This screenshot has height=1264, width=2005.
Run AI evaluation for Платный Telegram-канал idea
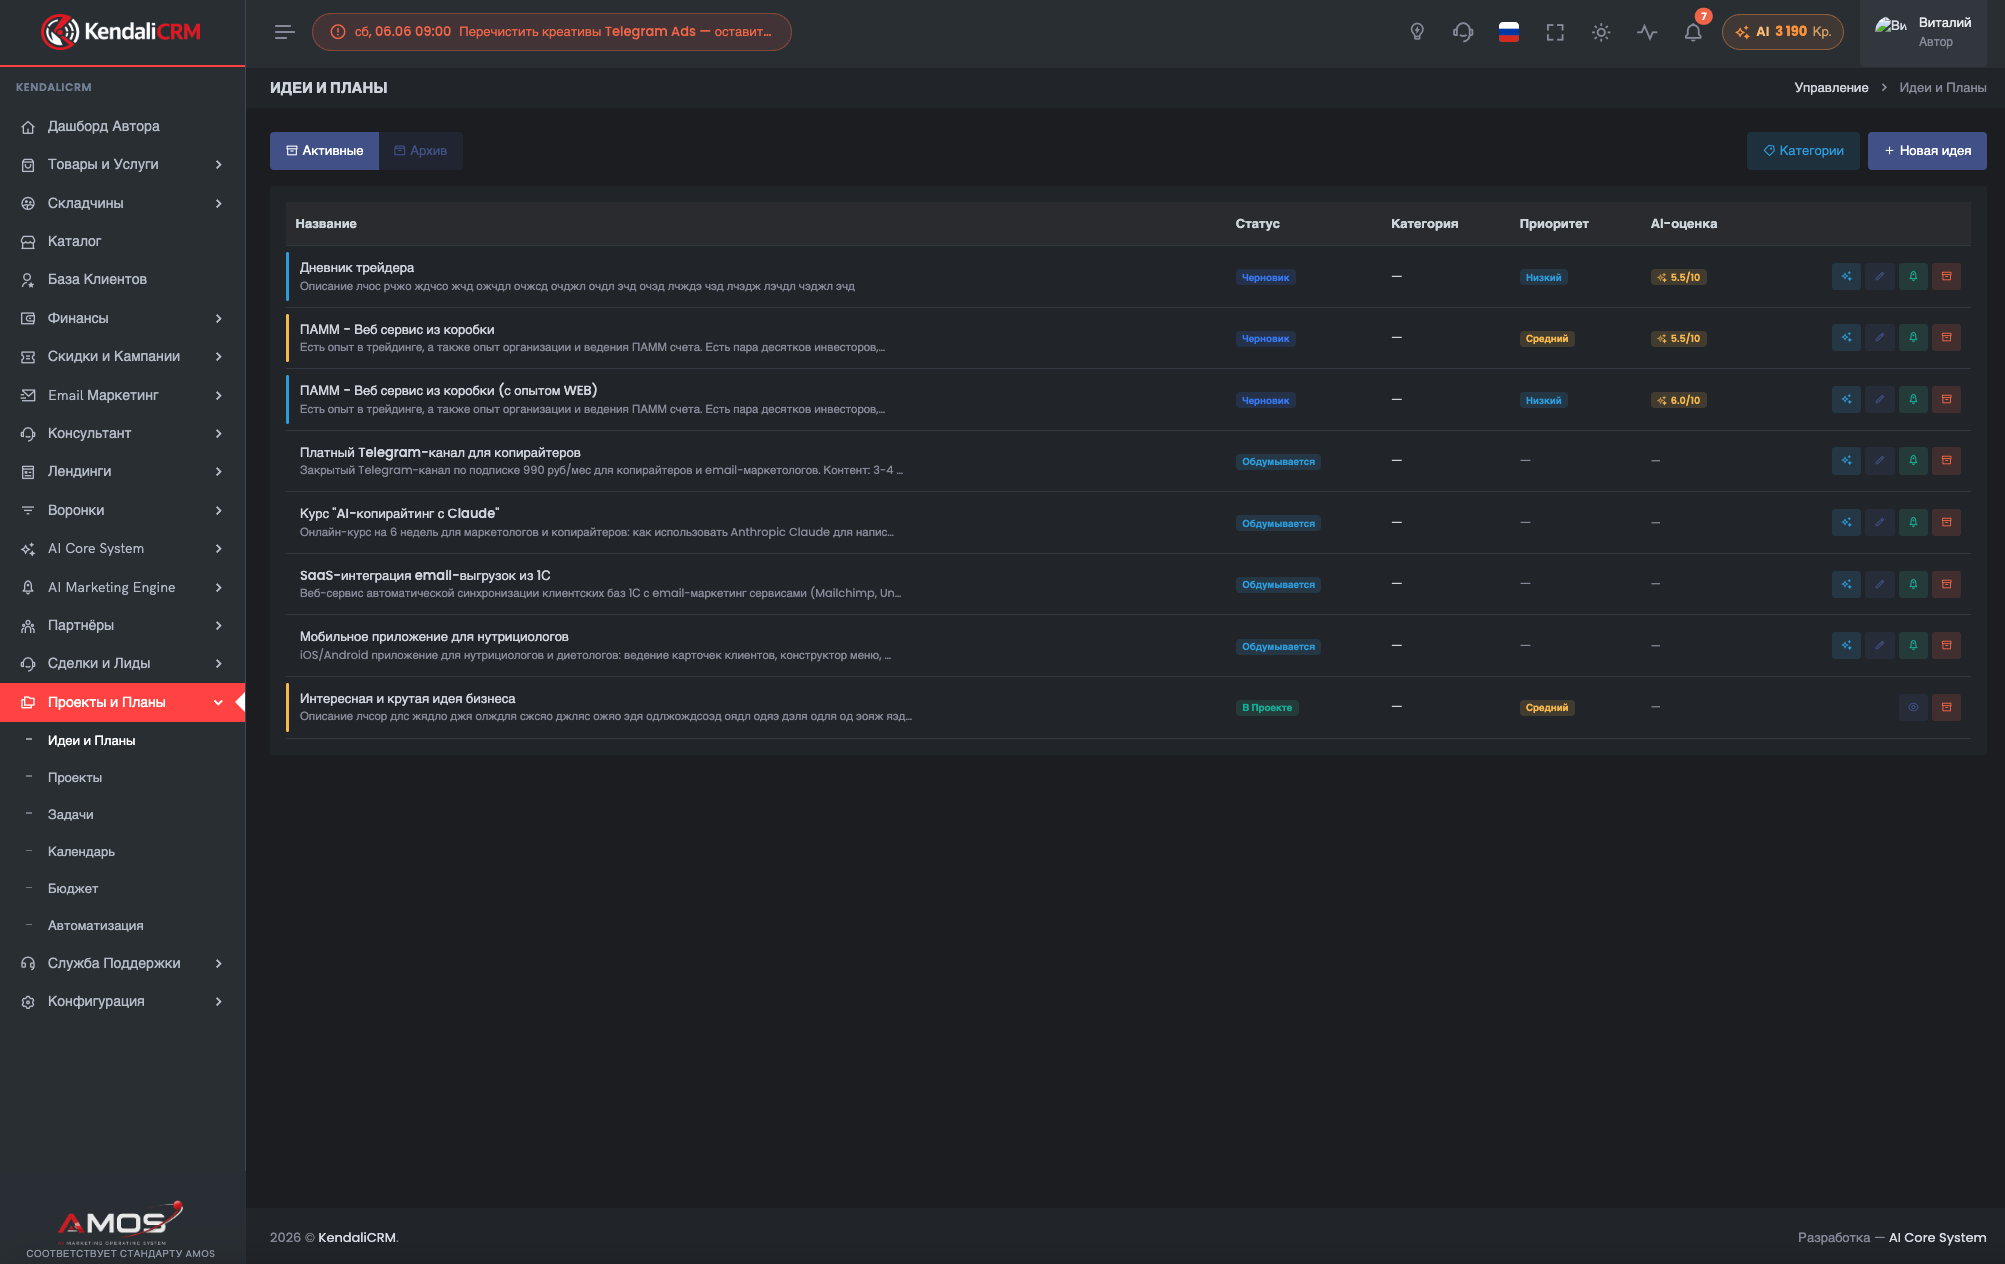tap(1846, 461)
